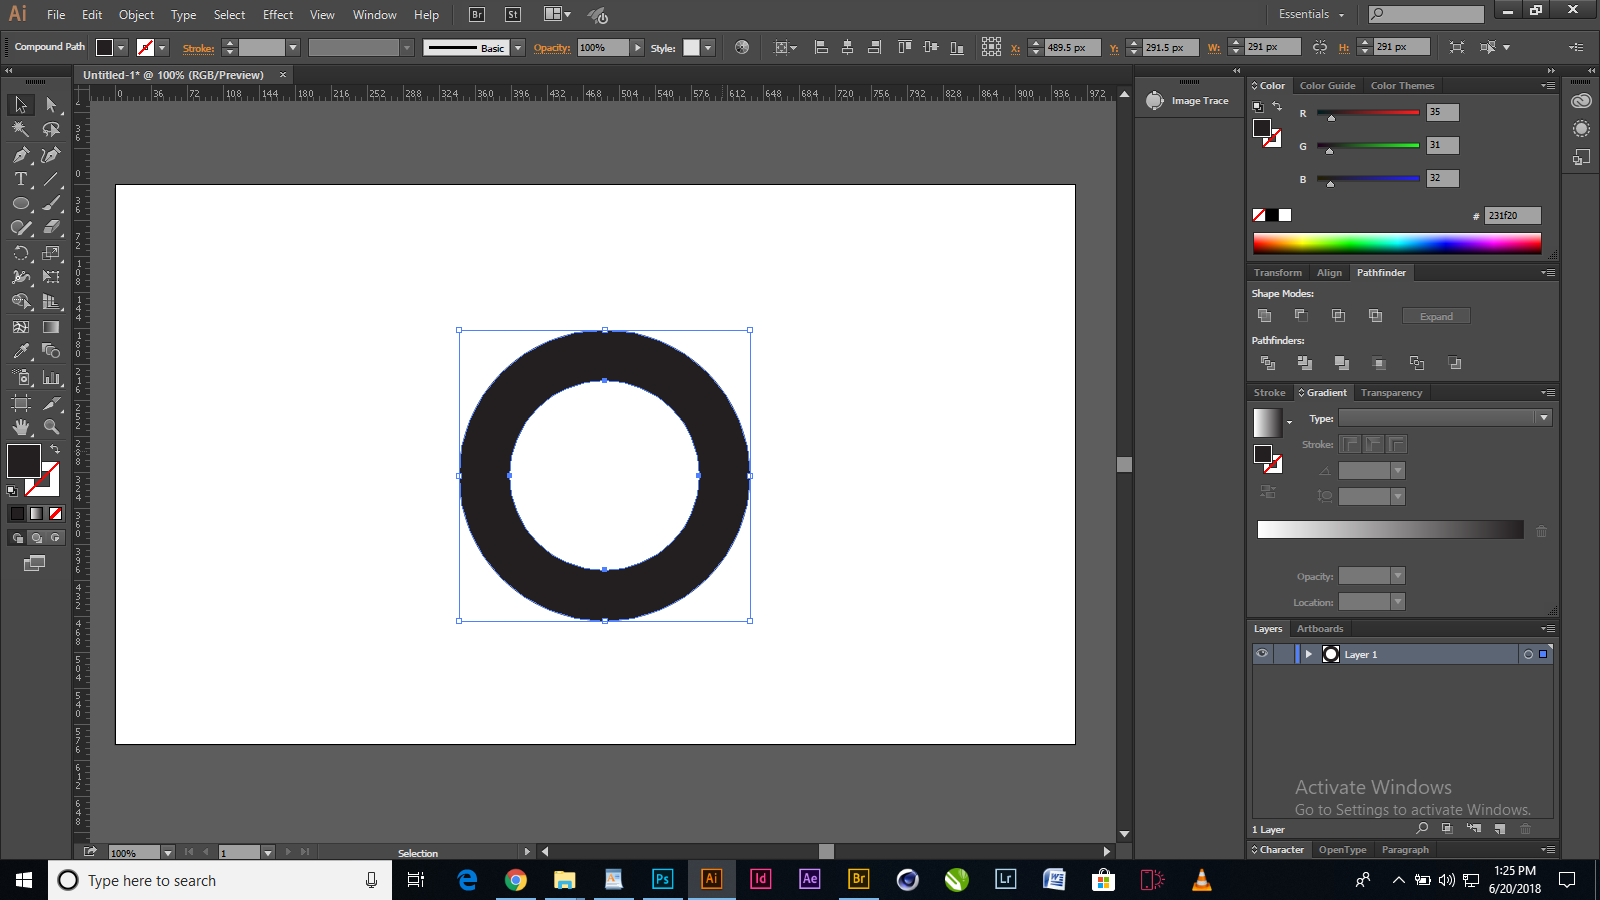The width and height of the screenshot is (1600, 900).
Task: Click the hex color value field
Action: click(1511, 216)
